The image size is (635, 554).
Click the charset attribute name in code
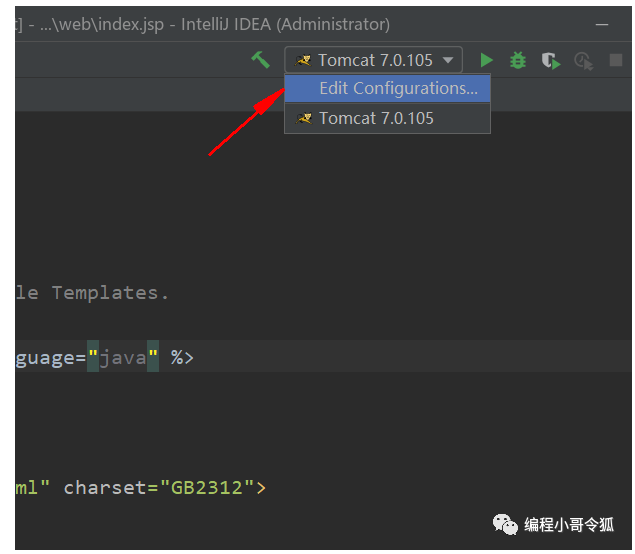tap(105, 488)
